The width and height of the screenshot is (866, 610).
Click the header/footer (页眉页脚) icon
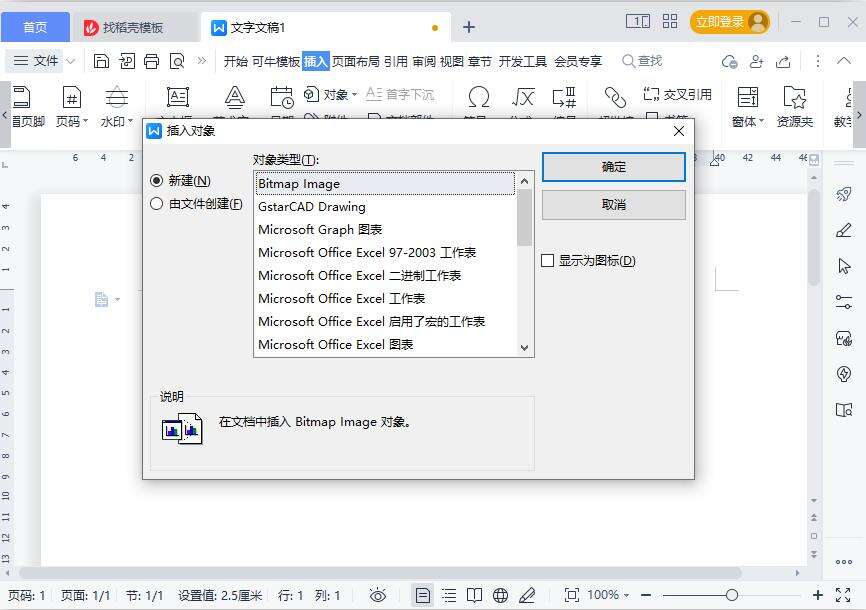22,97
